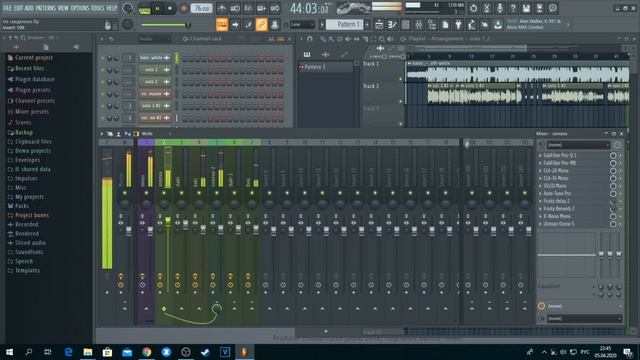Click the CLA-76 Mono mix level knob
The height and width of the screenshot is (360, 640).
(x=613, y=178)
